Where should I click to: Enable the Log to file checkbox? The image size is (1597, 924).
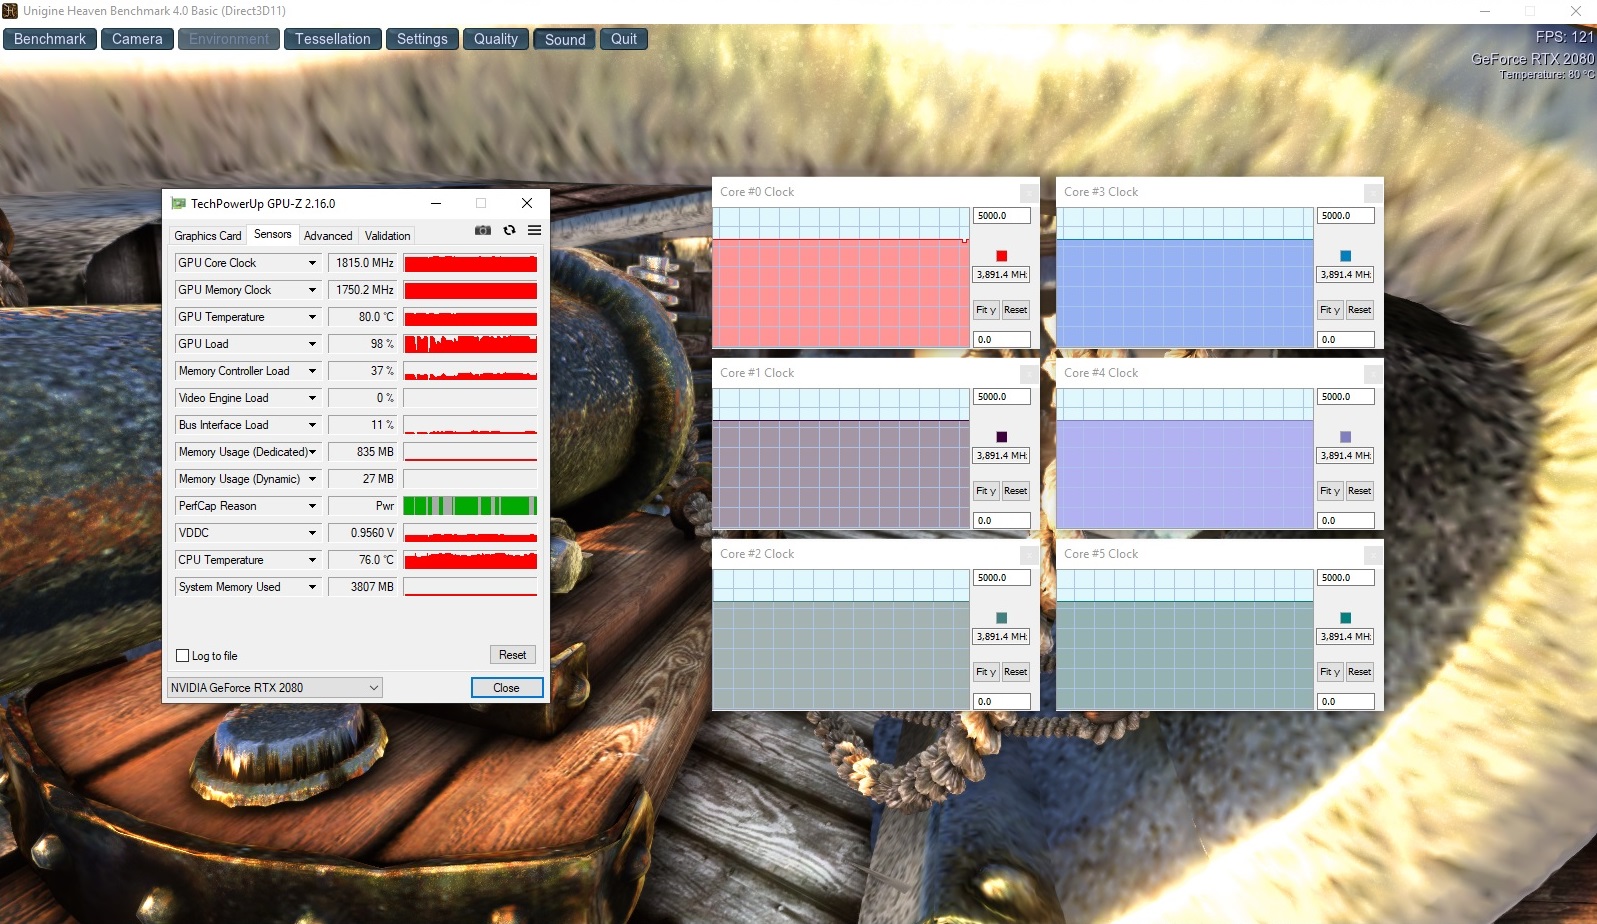click(182, 656)
